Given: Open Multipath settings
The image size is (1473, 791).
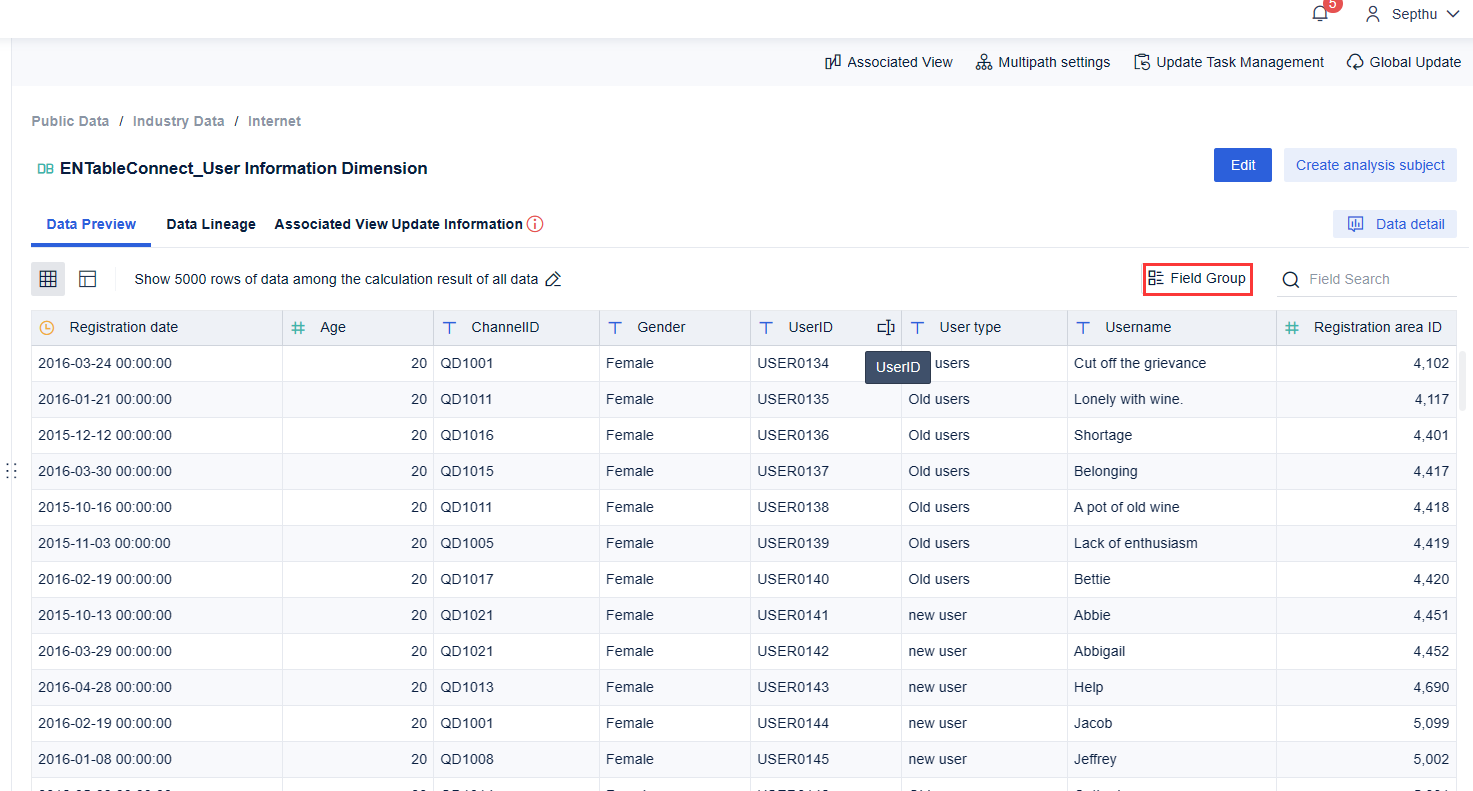Looking at the screenshot, I should coord(1043,62).
